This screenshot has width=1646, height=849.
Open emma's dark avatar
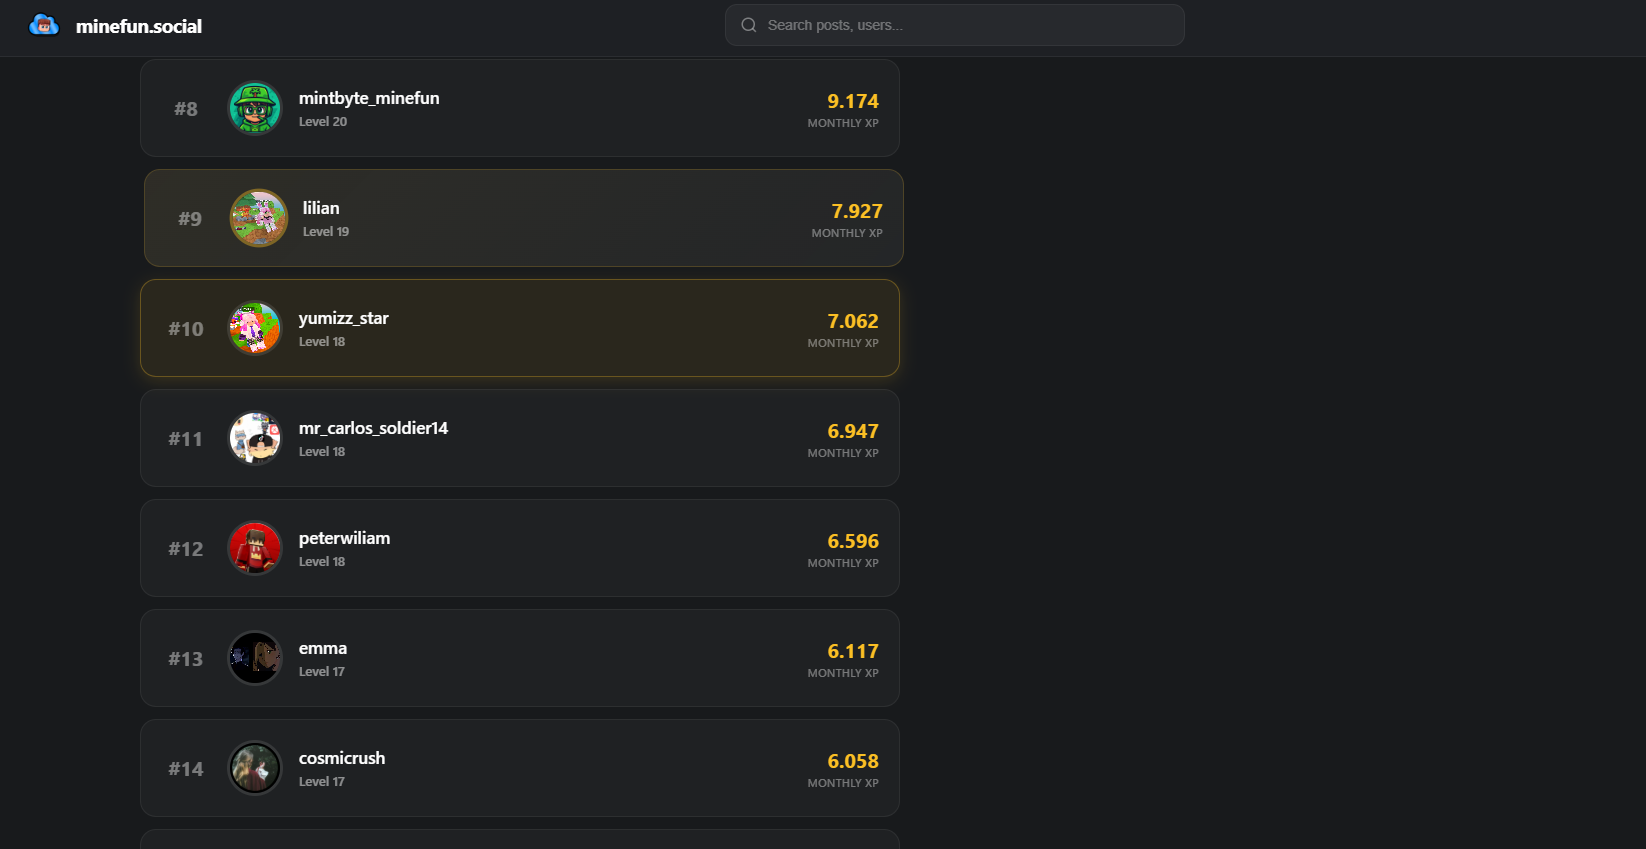pos(255,658)
